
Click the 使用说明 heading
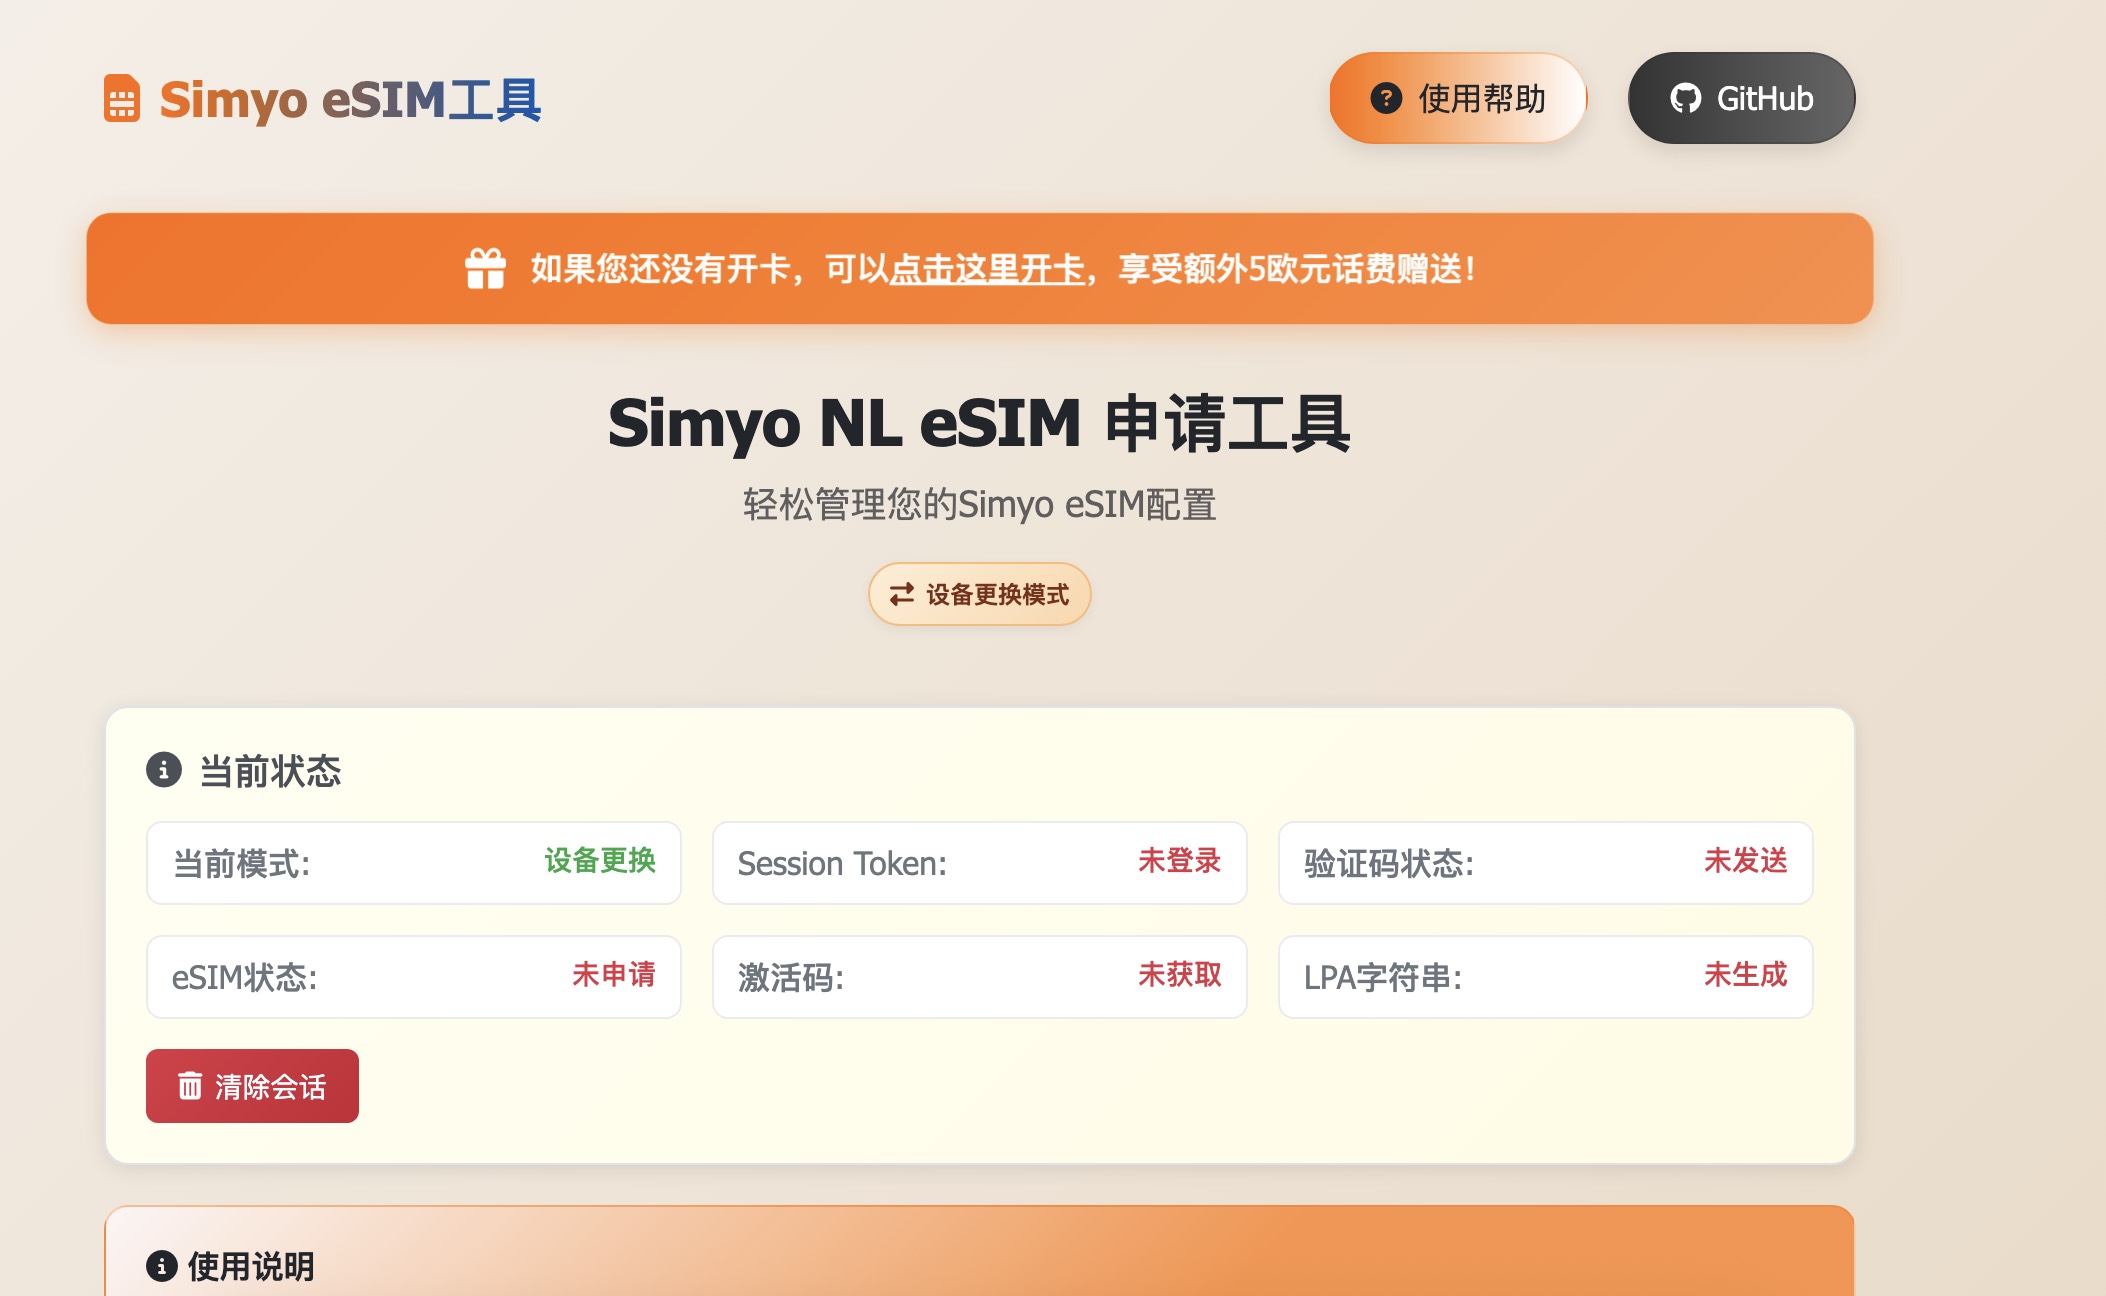251,1266
